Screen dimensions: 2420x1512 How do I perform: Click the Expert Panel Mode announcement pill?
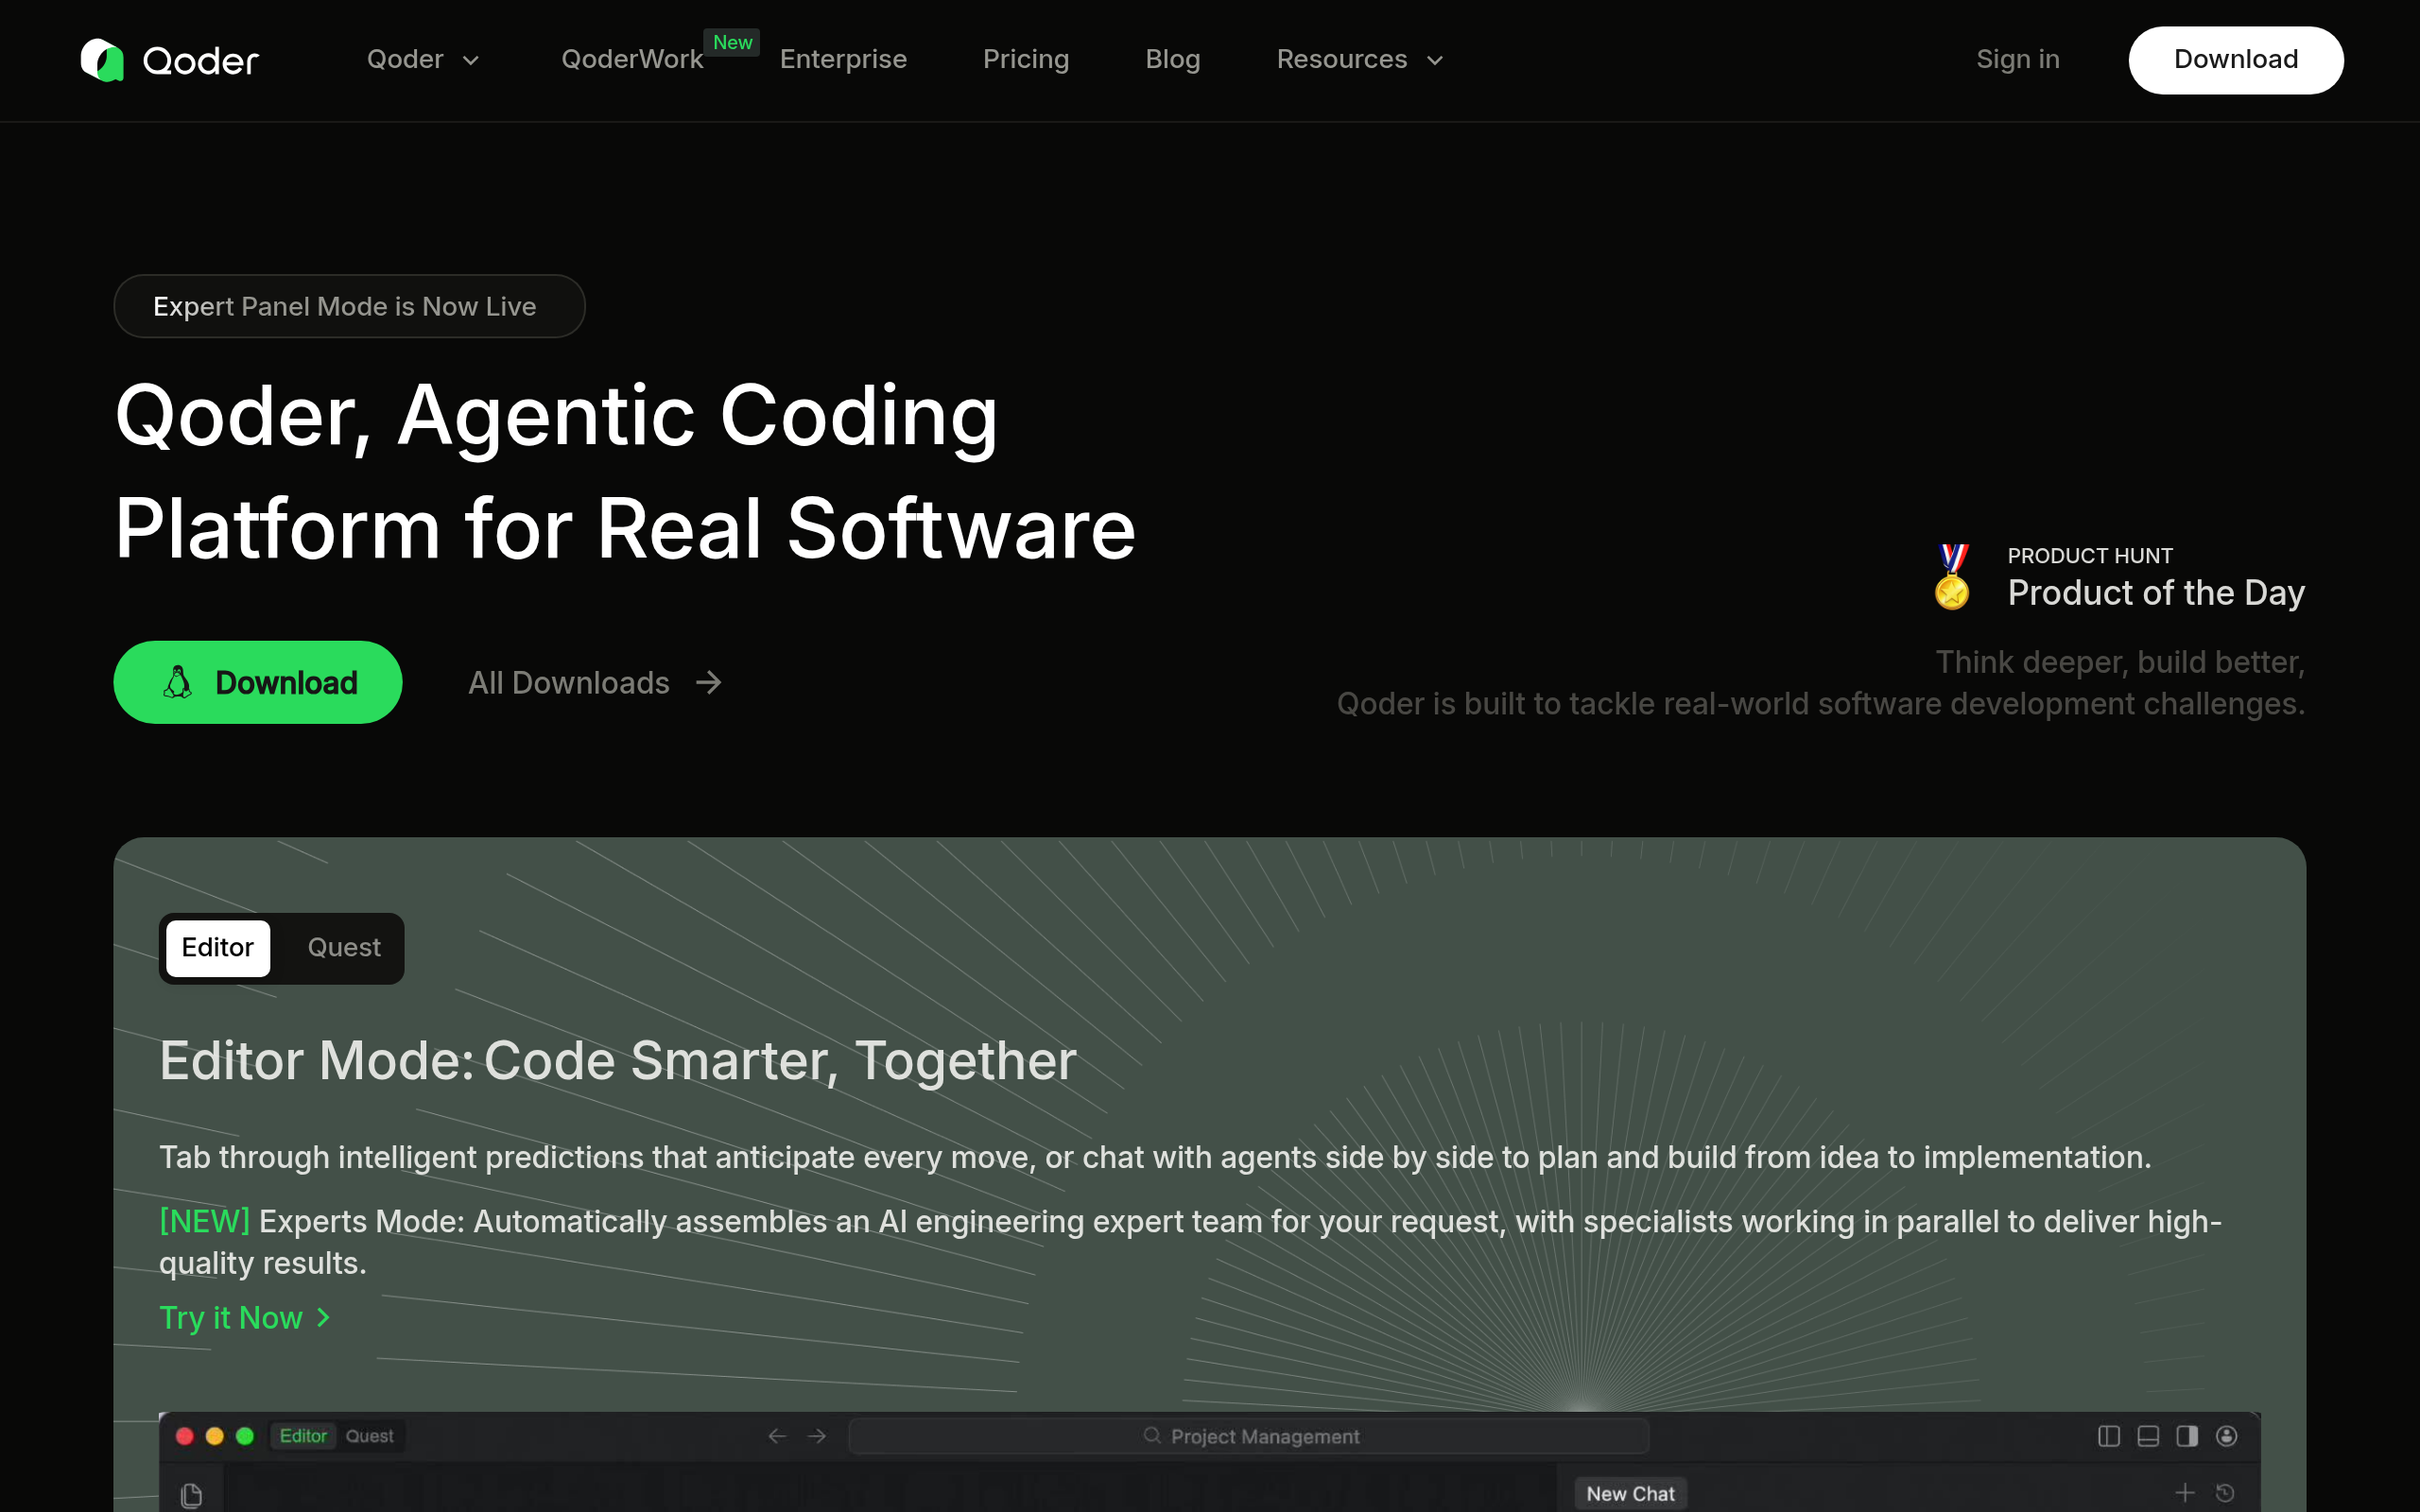click(x=349, y=306)
